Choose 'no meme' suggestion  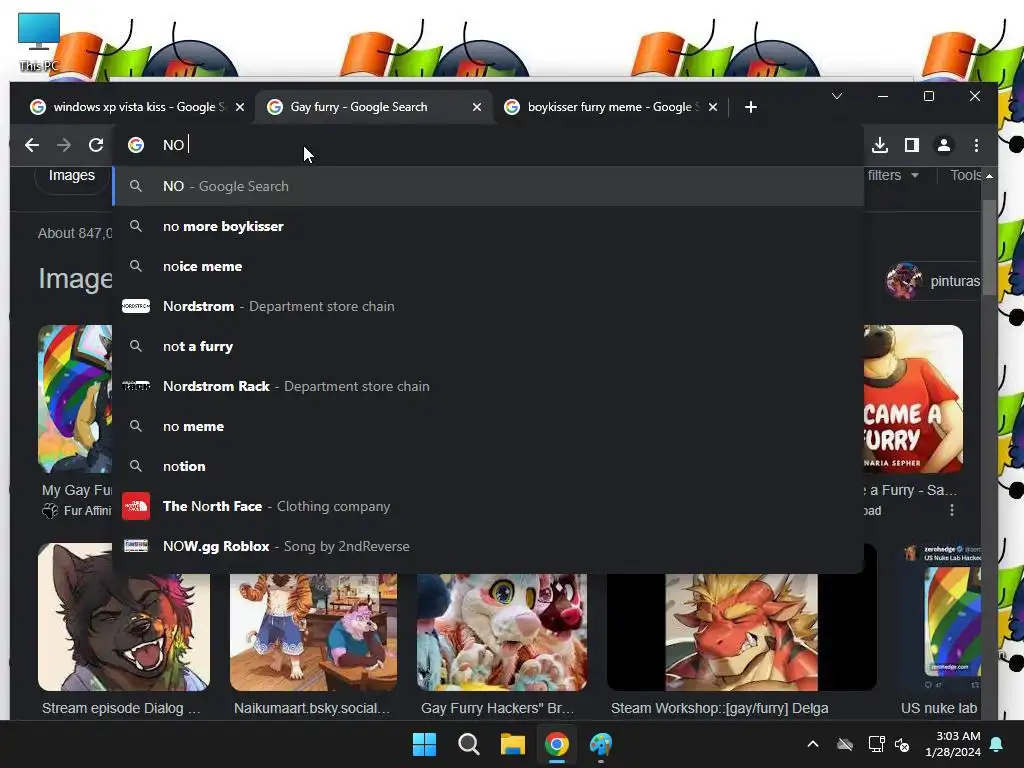488,426
